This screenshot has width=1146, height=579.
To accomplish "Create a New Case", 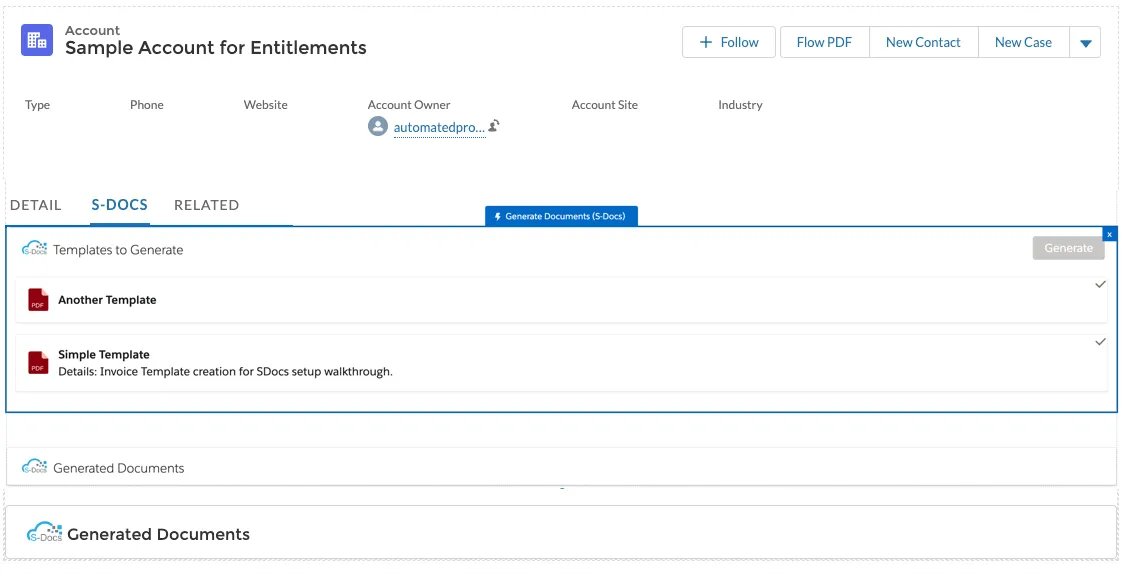I will 1023,42.
